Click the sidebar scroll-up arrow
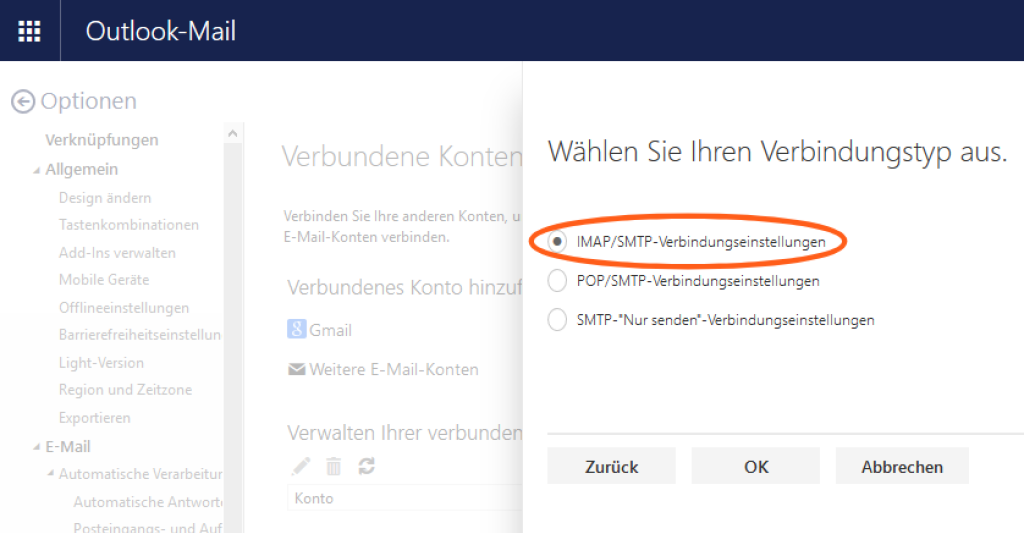The image size is (1024, 533). (232, 134)
